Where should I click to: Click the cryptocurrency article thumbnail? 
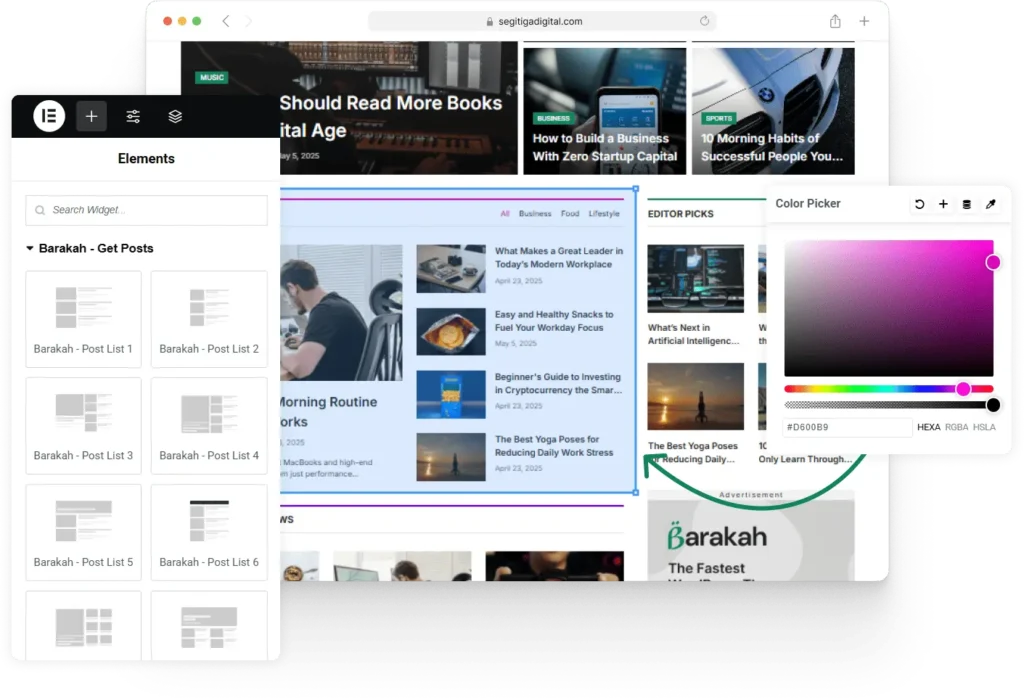[451, 394]
